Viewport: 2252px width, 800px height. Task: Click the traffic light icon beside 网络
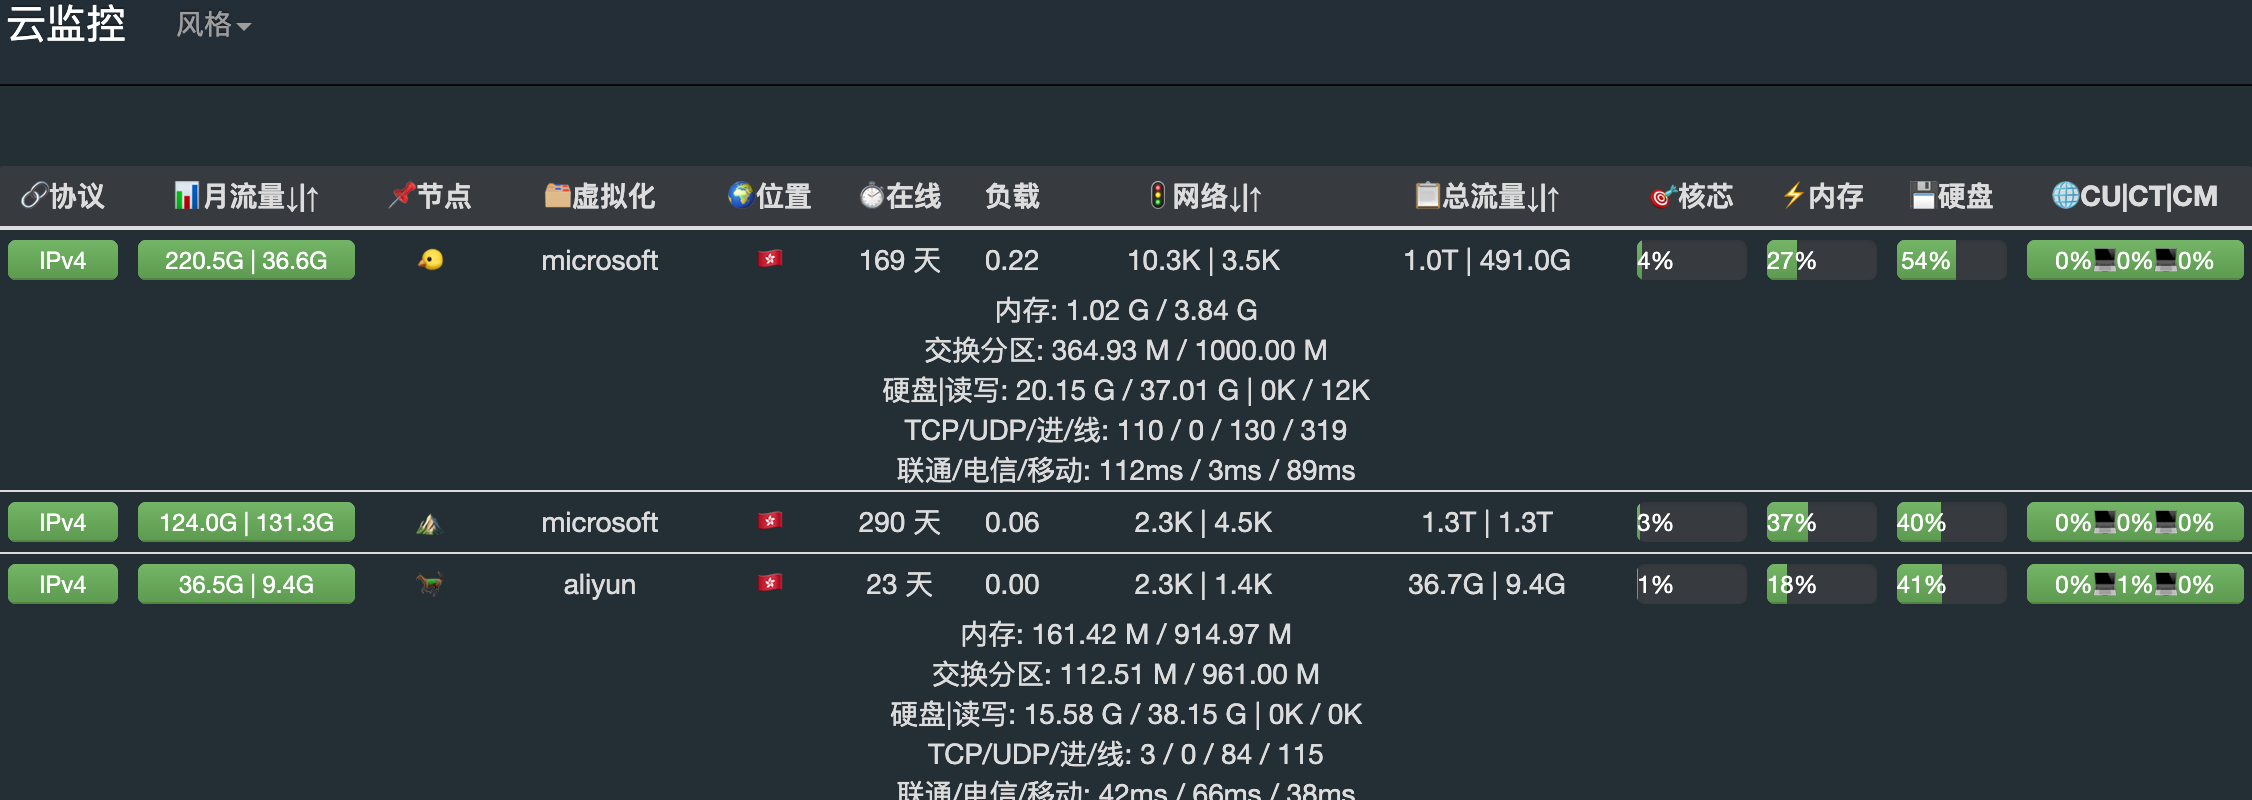point(1157,196)
